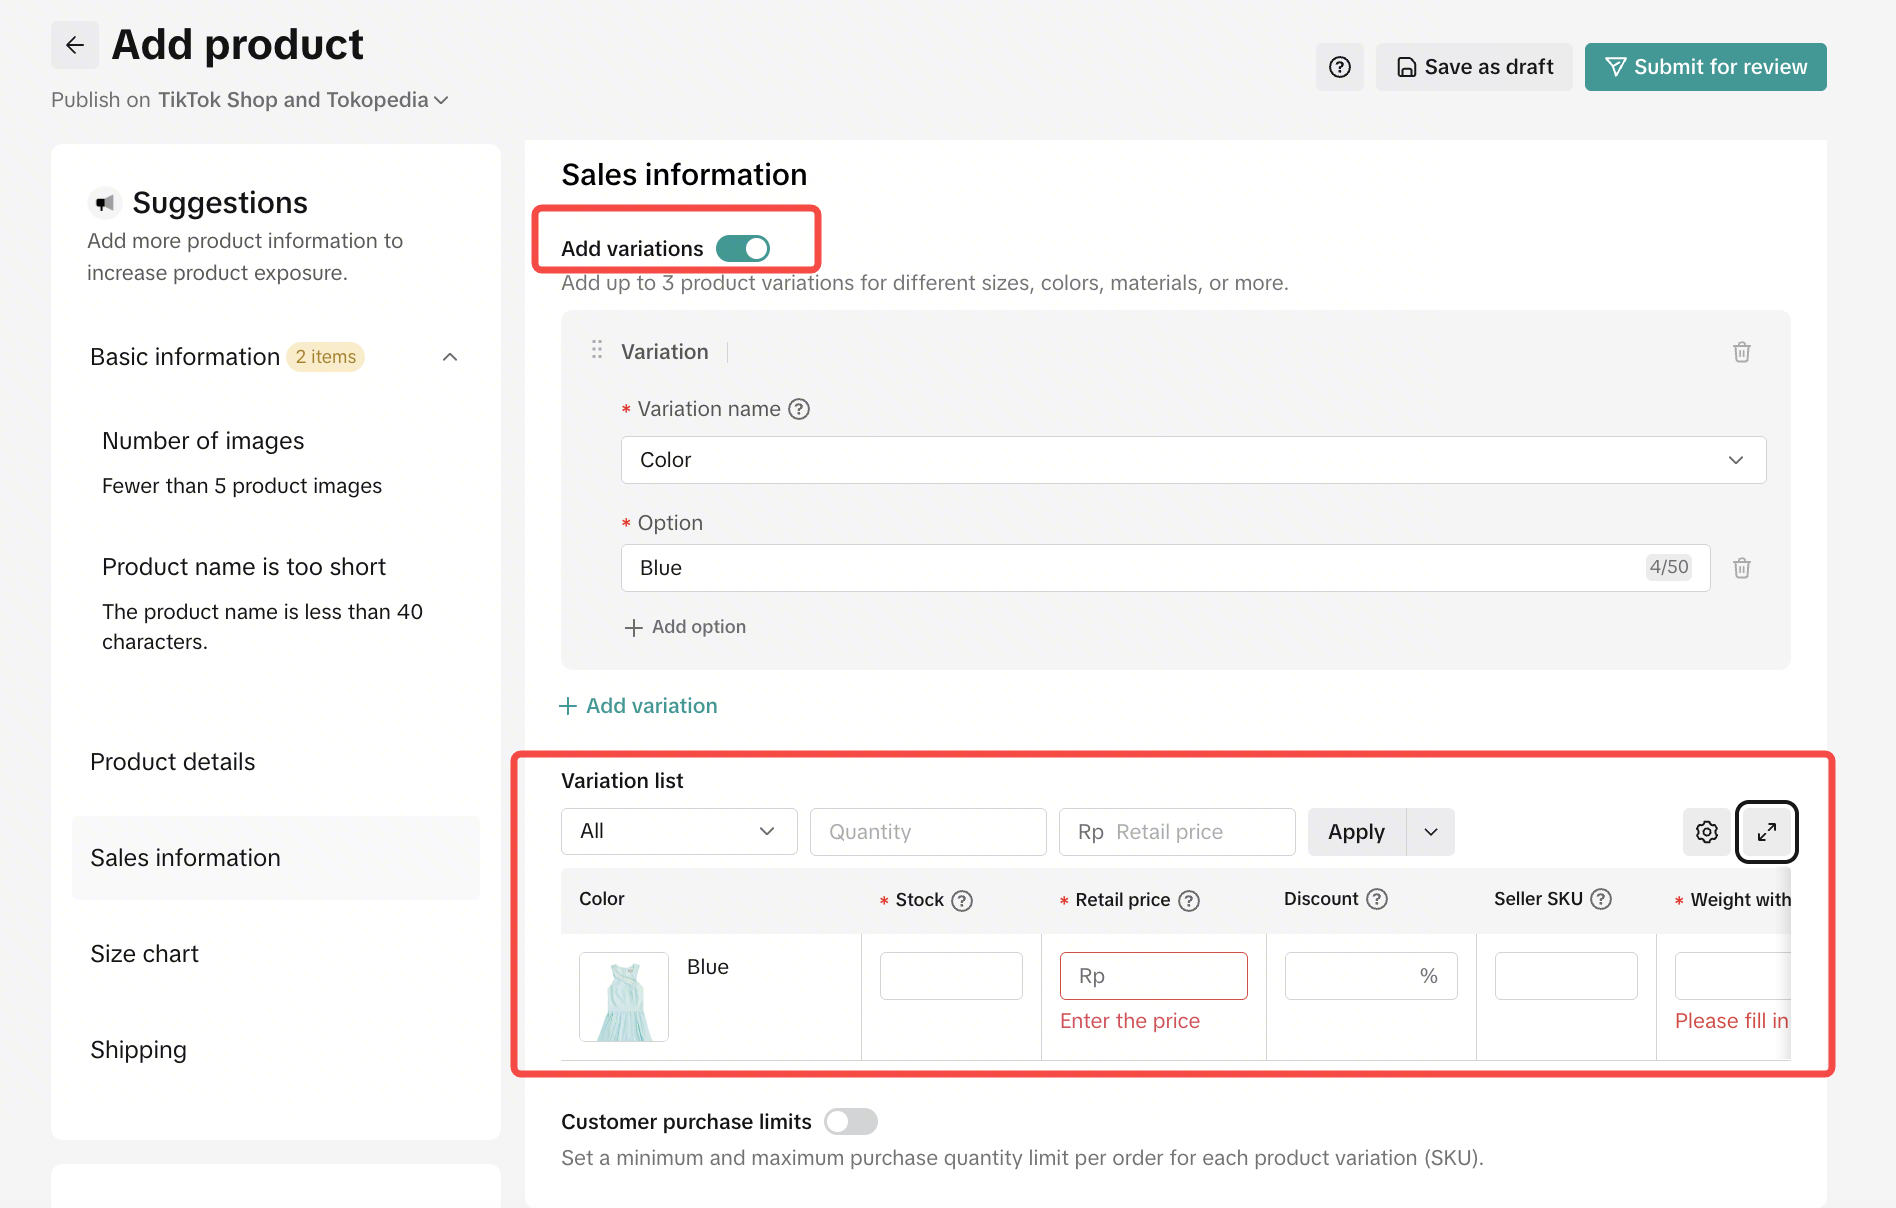
Task: Open the All variations filter dropdown
Action: (678, 832)
